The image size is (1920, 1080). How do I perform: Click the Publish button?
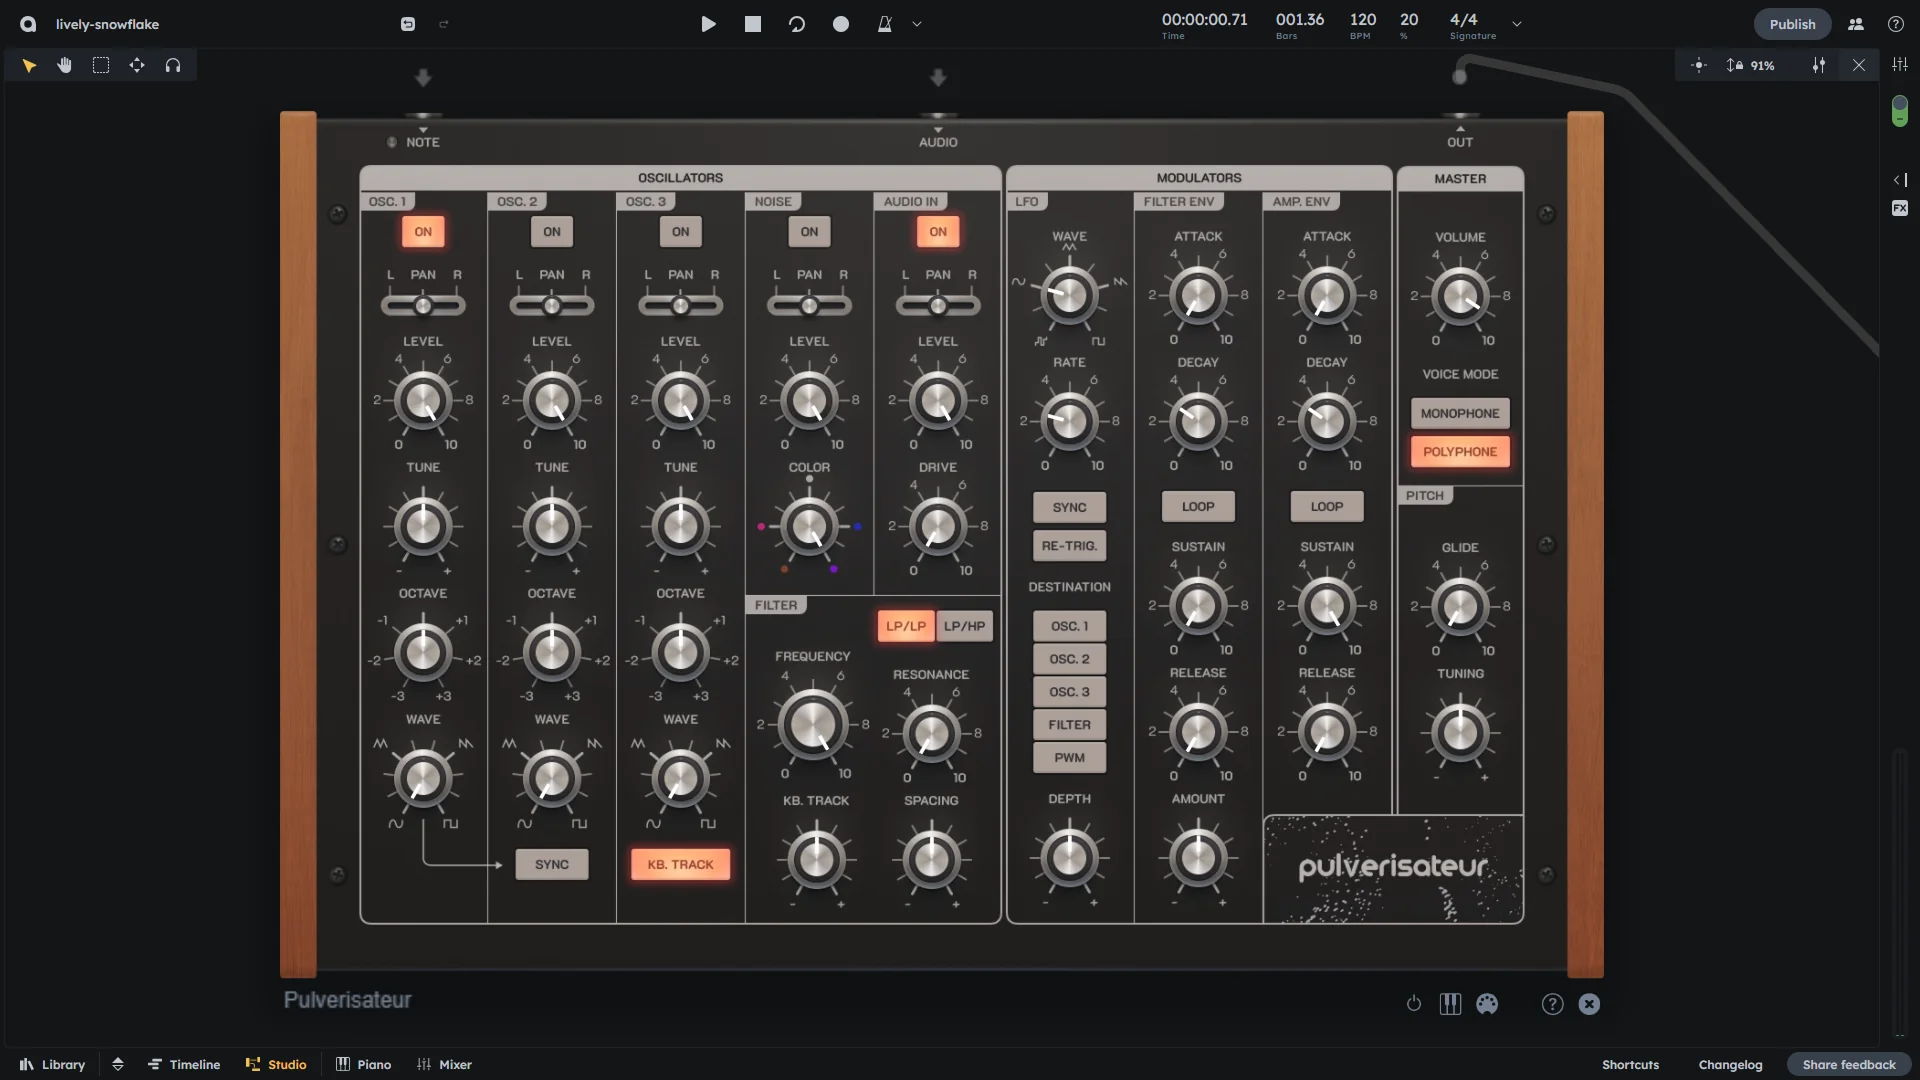(x=1792, y=24)
